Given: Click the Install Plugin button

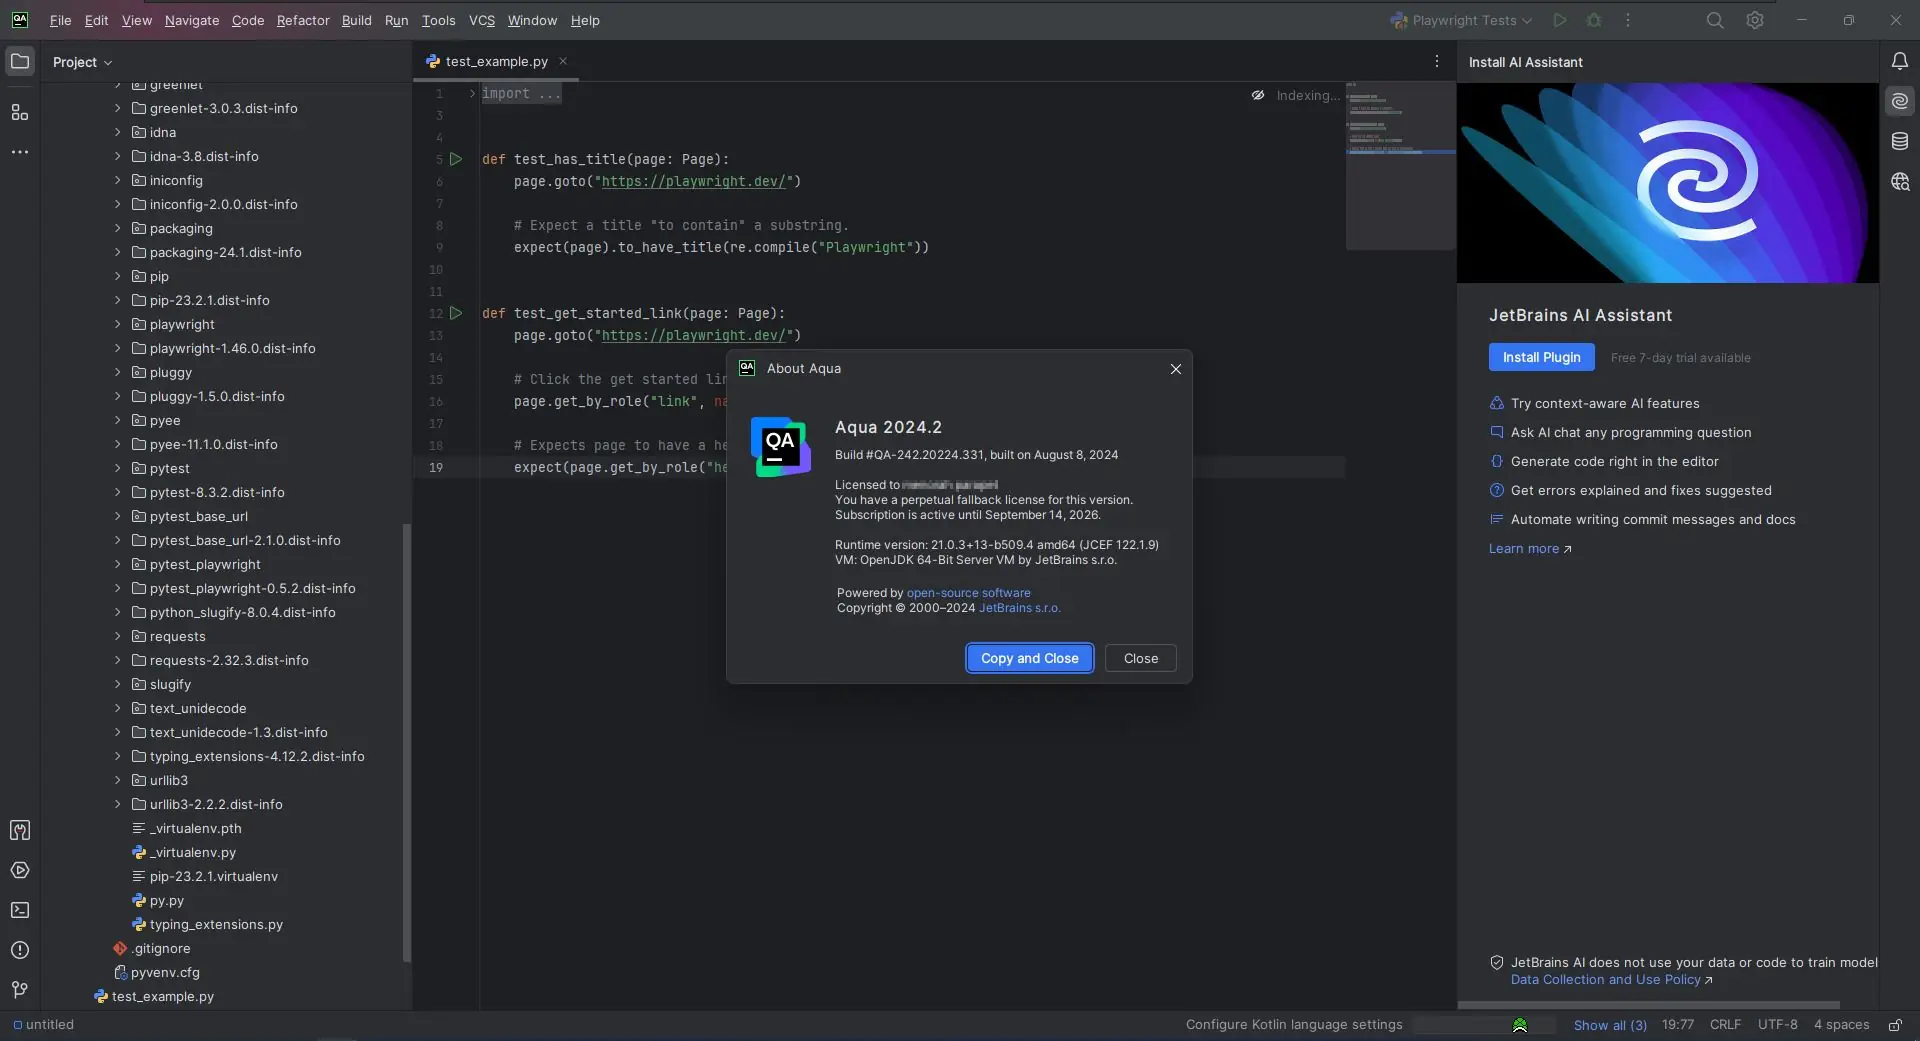Looking at the screenshot, I should pyautogui.click(x=1541, y=357).
